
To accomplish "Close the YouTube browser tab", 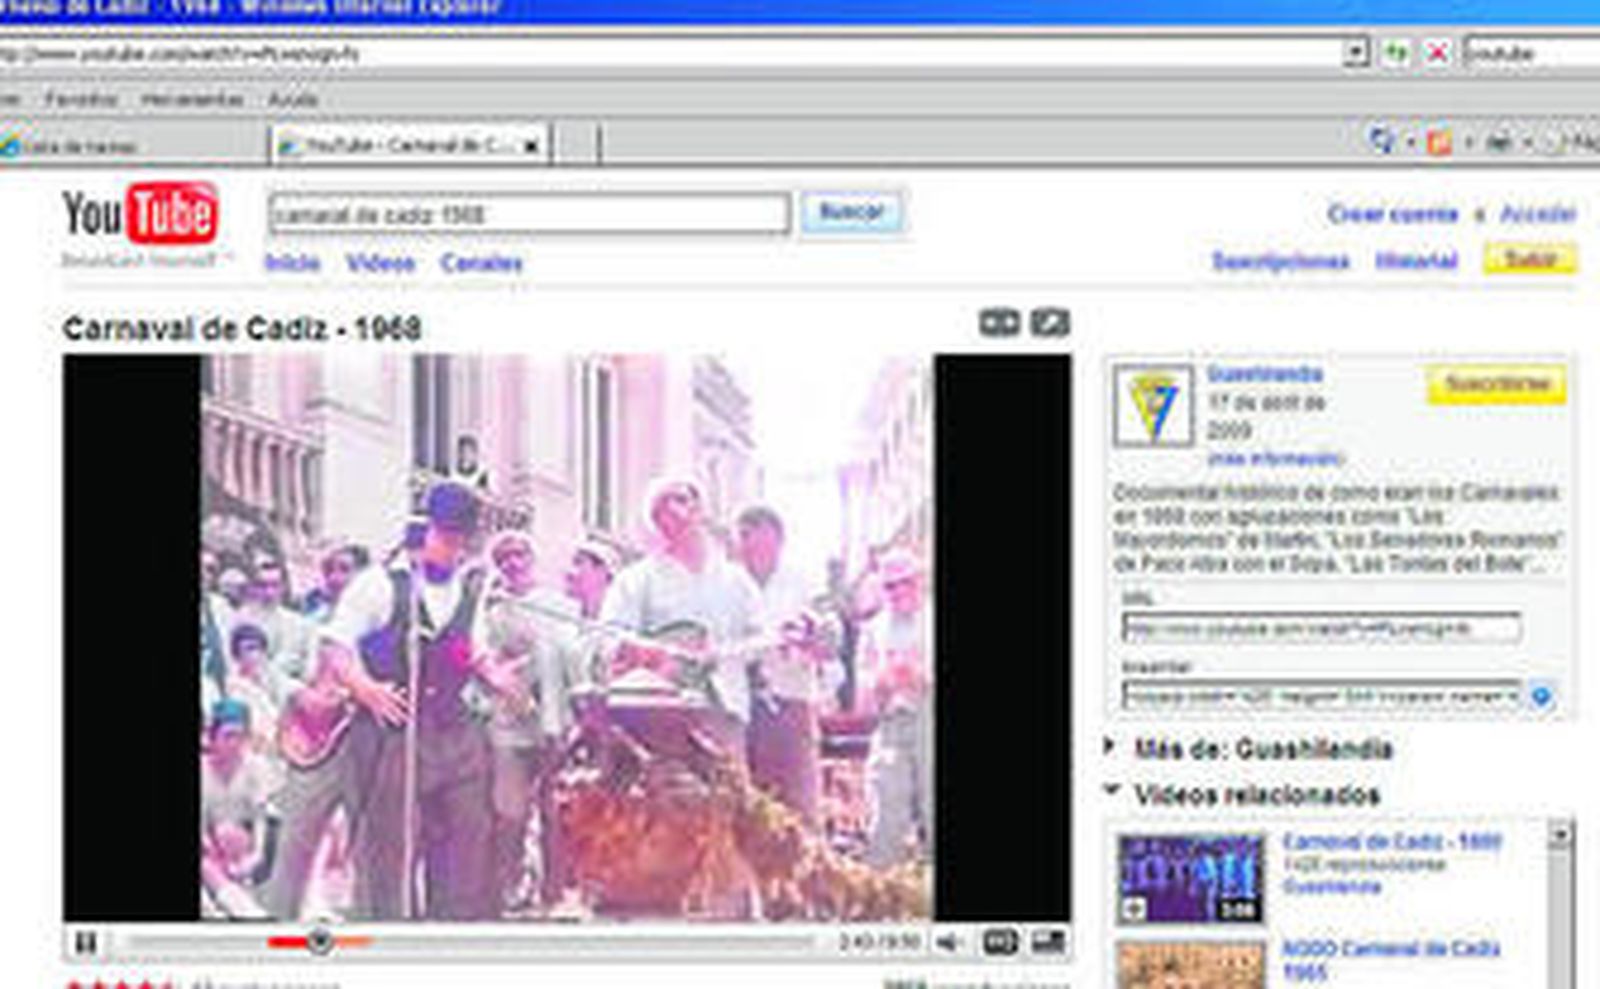I will [532, 146].
